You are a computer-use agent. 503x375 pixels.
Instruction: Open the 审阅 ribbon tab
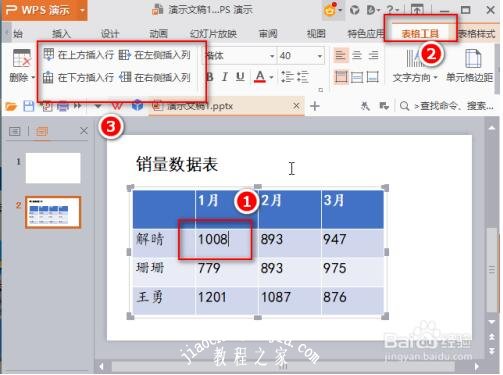pyautogui.click(x=268, y=34)
